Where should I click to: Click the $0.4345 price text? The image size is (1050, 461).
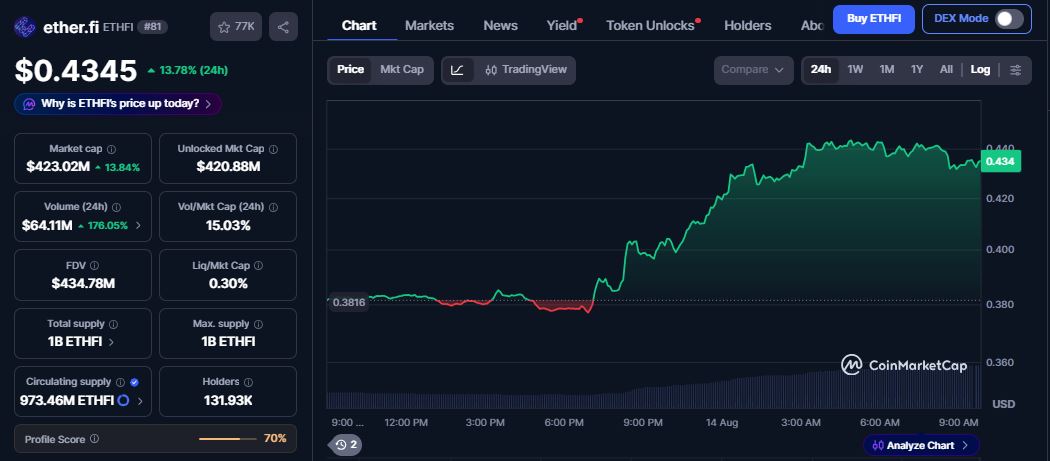click(x=76, y=70)
